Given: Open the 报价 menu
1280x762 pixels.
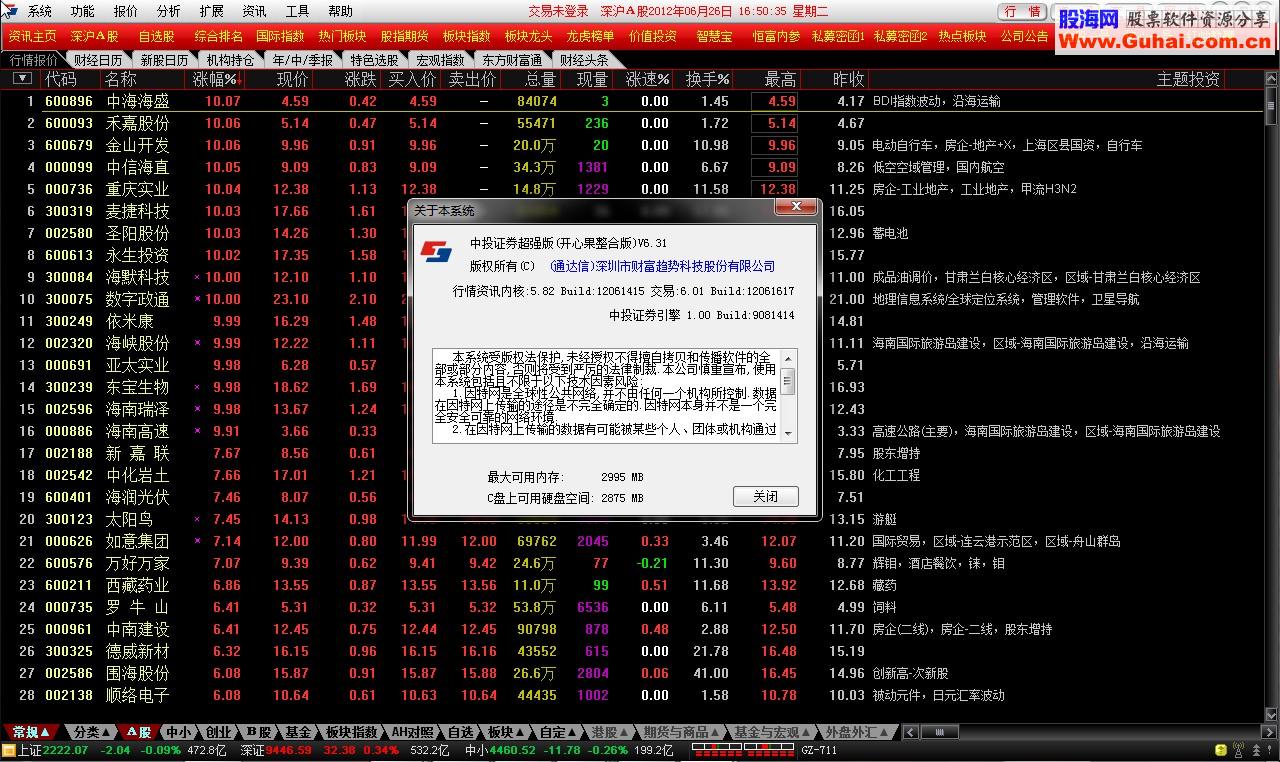Looking at the screenshot, I should coord(126,11).
